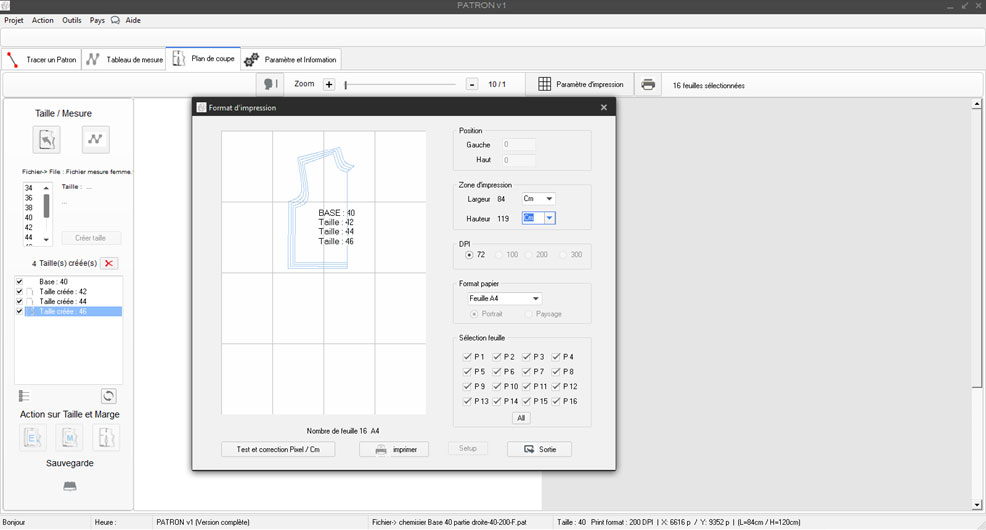Click the measurement chart icon under Taille / Mesure

95,139
